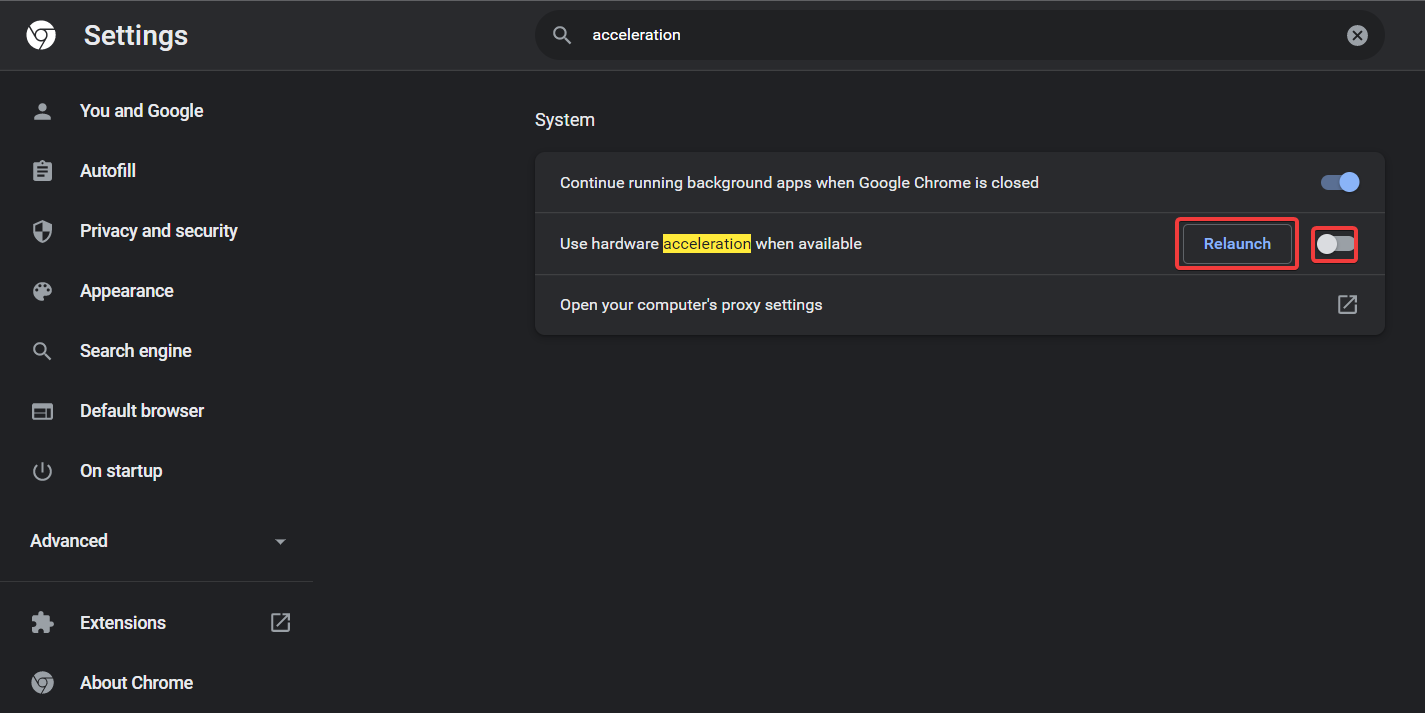Disable continue running background apps toggle

click(x=1340, y=182)
